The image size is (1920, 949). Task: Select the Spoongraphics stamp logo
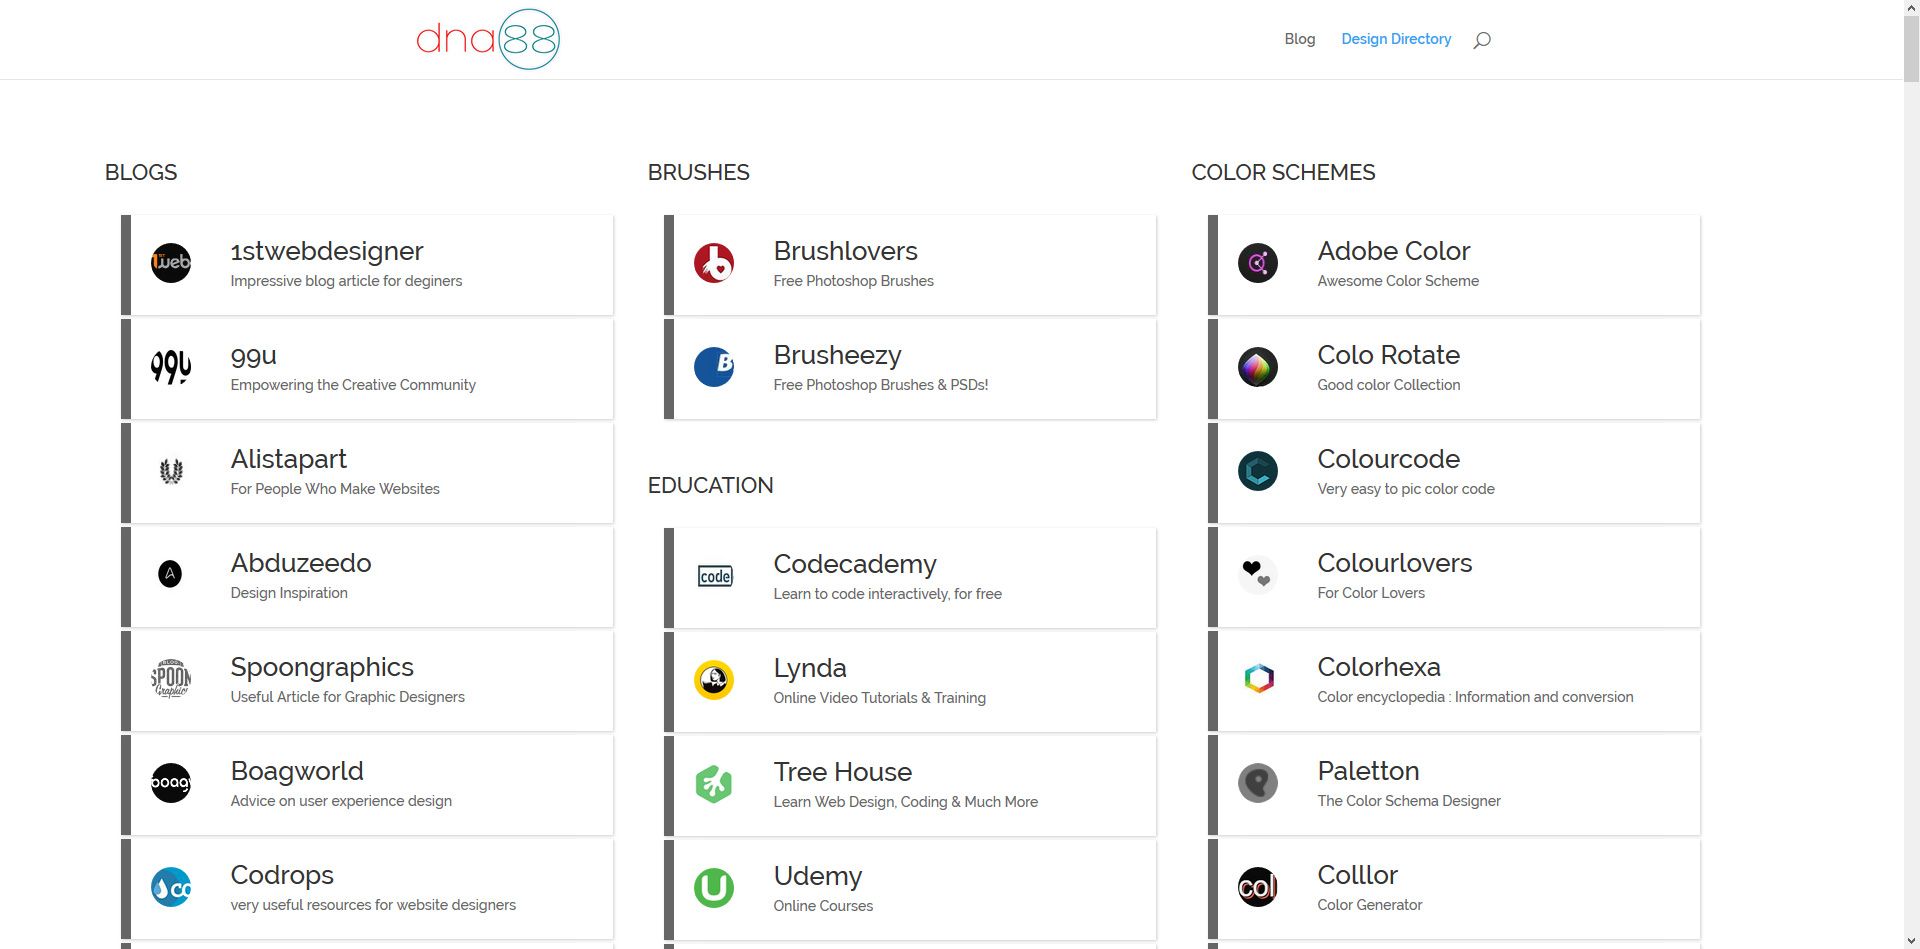[x=170, y=679]
